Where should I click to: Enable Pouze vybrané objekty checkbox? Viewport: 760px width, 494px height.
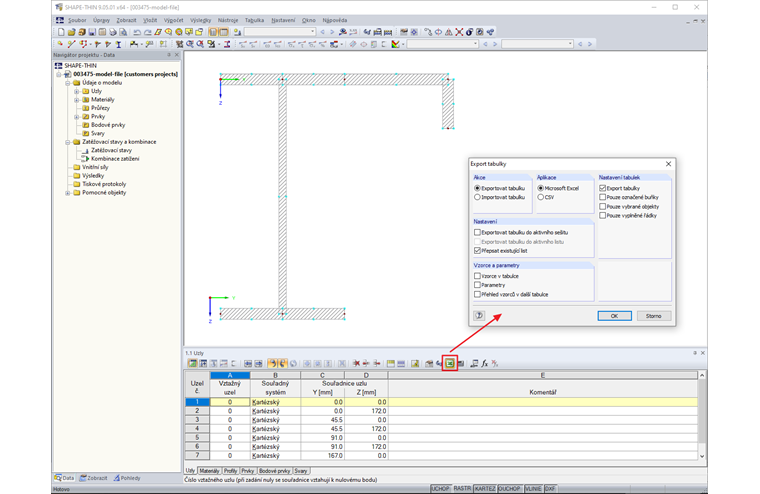click(x=602, y=207)
